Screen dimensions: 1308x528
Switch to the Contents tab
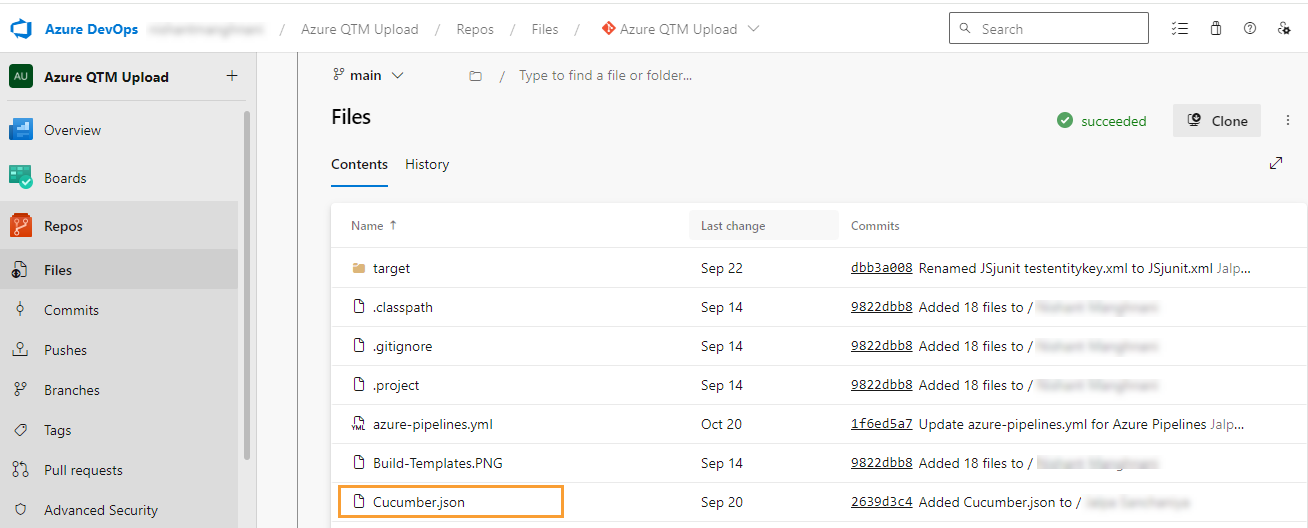pyautogui.click(x=359, y=164)
